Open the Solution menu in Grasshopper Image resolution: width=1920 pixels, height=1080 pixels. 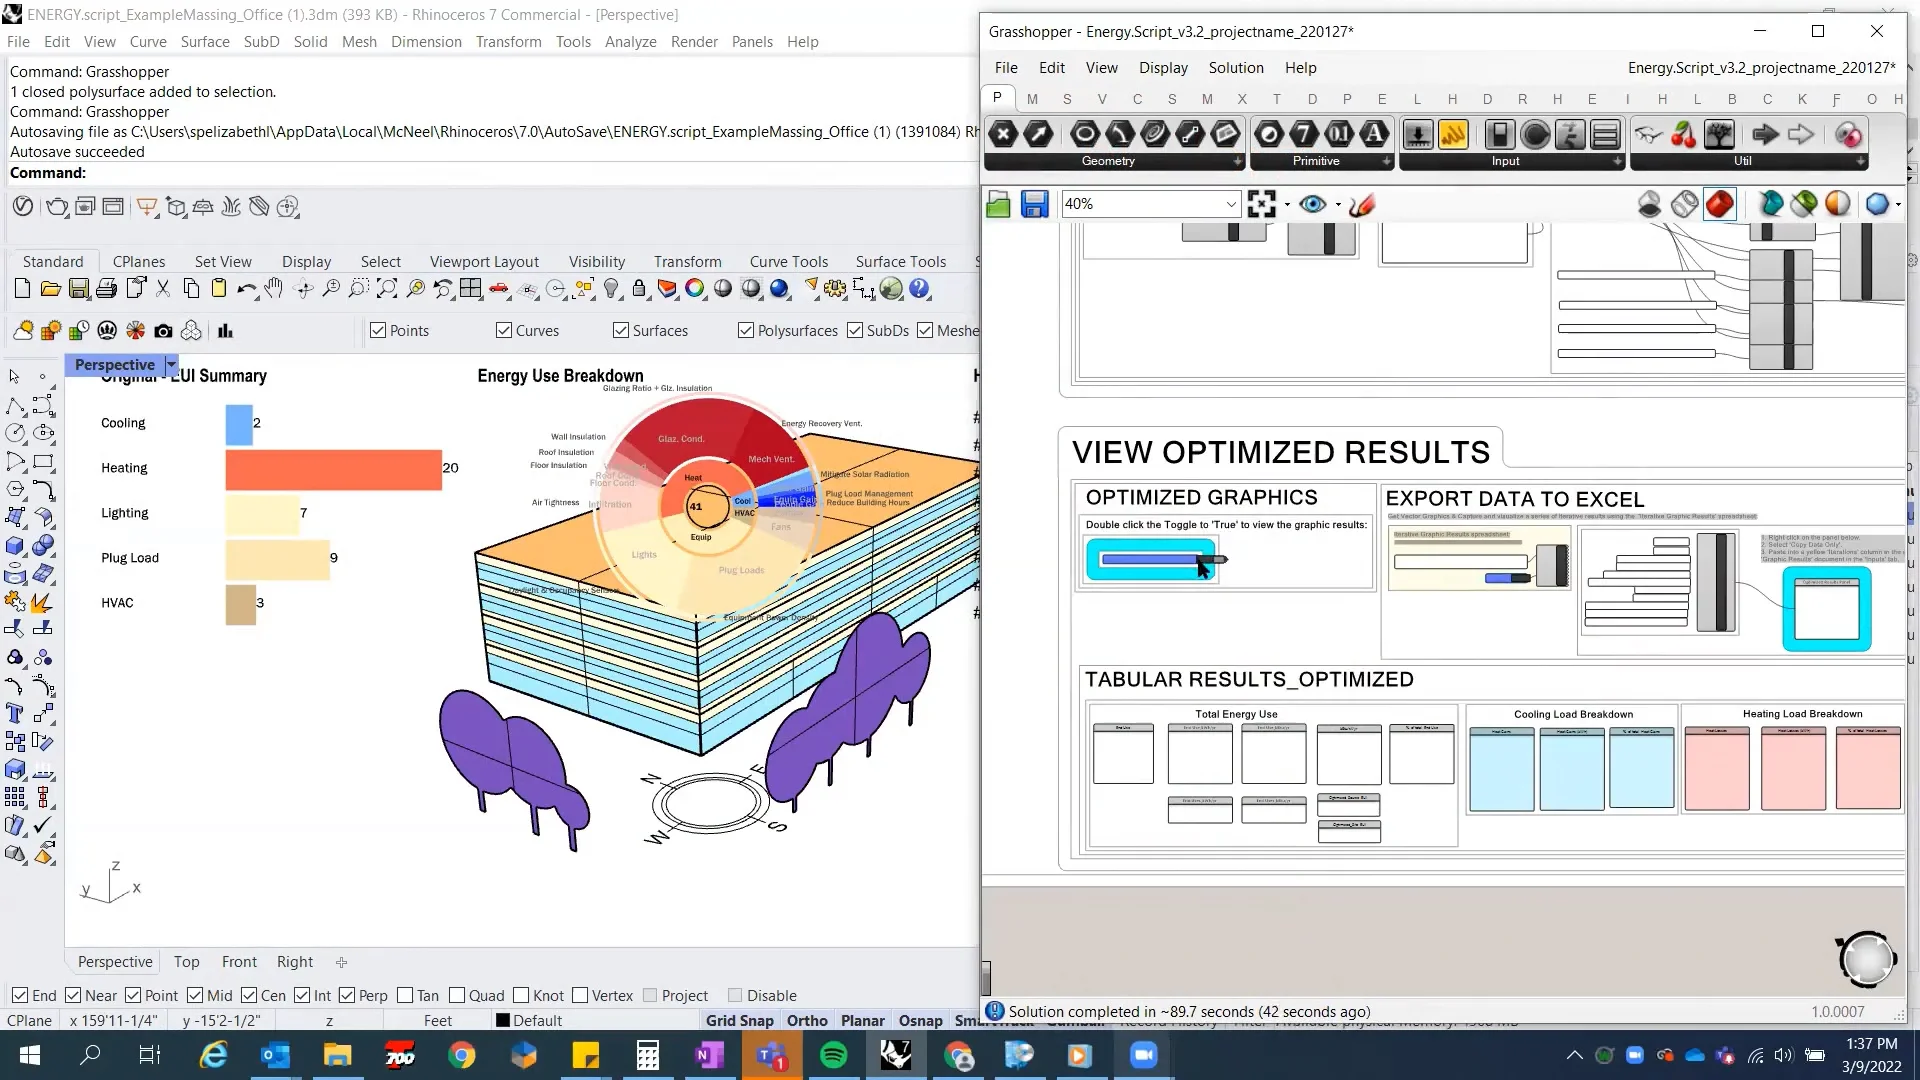tap(1235, 67)
